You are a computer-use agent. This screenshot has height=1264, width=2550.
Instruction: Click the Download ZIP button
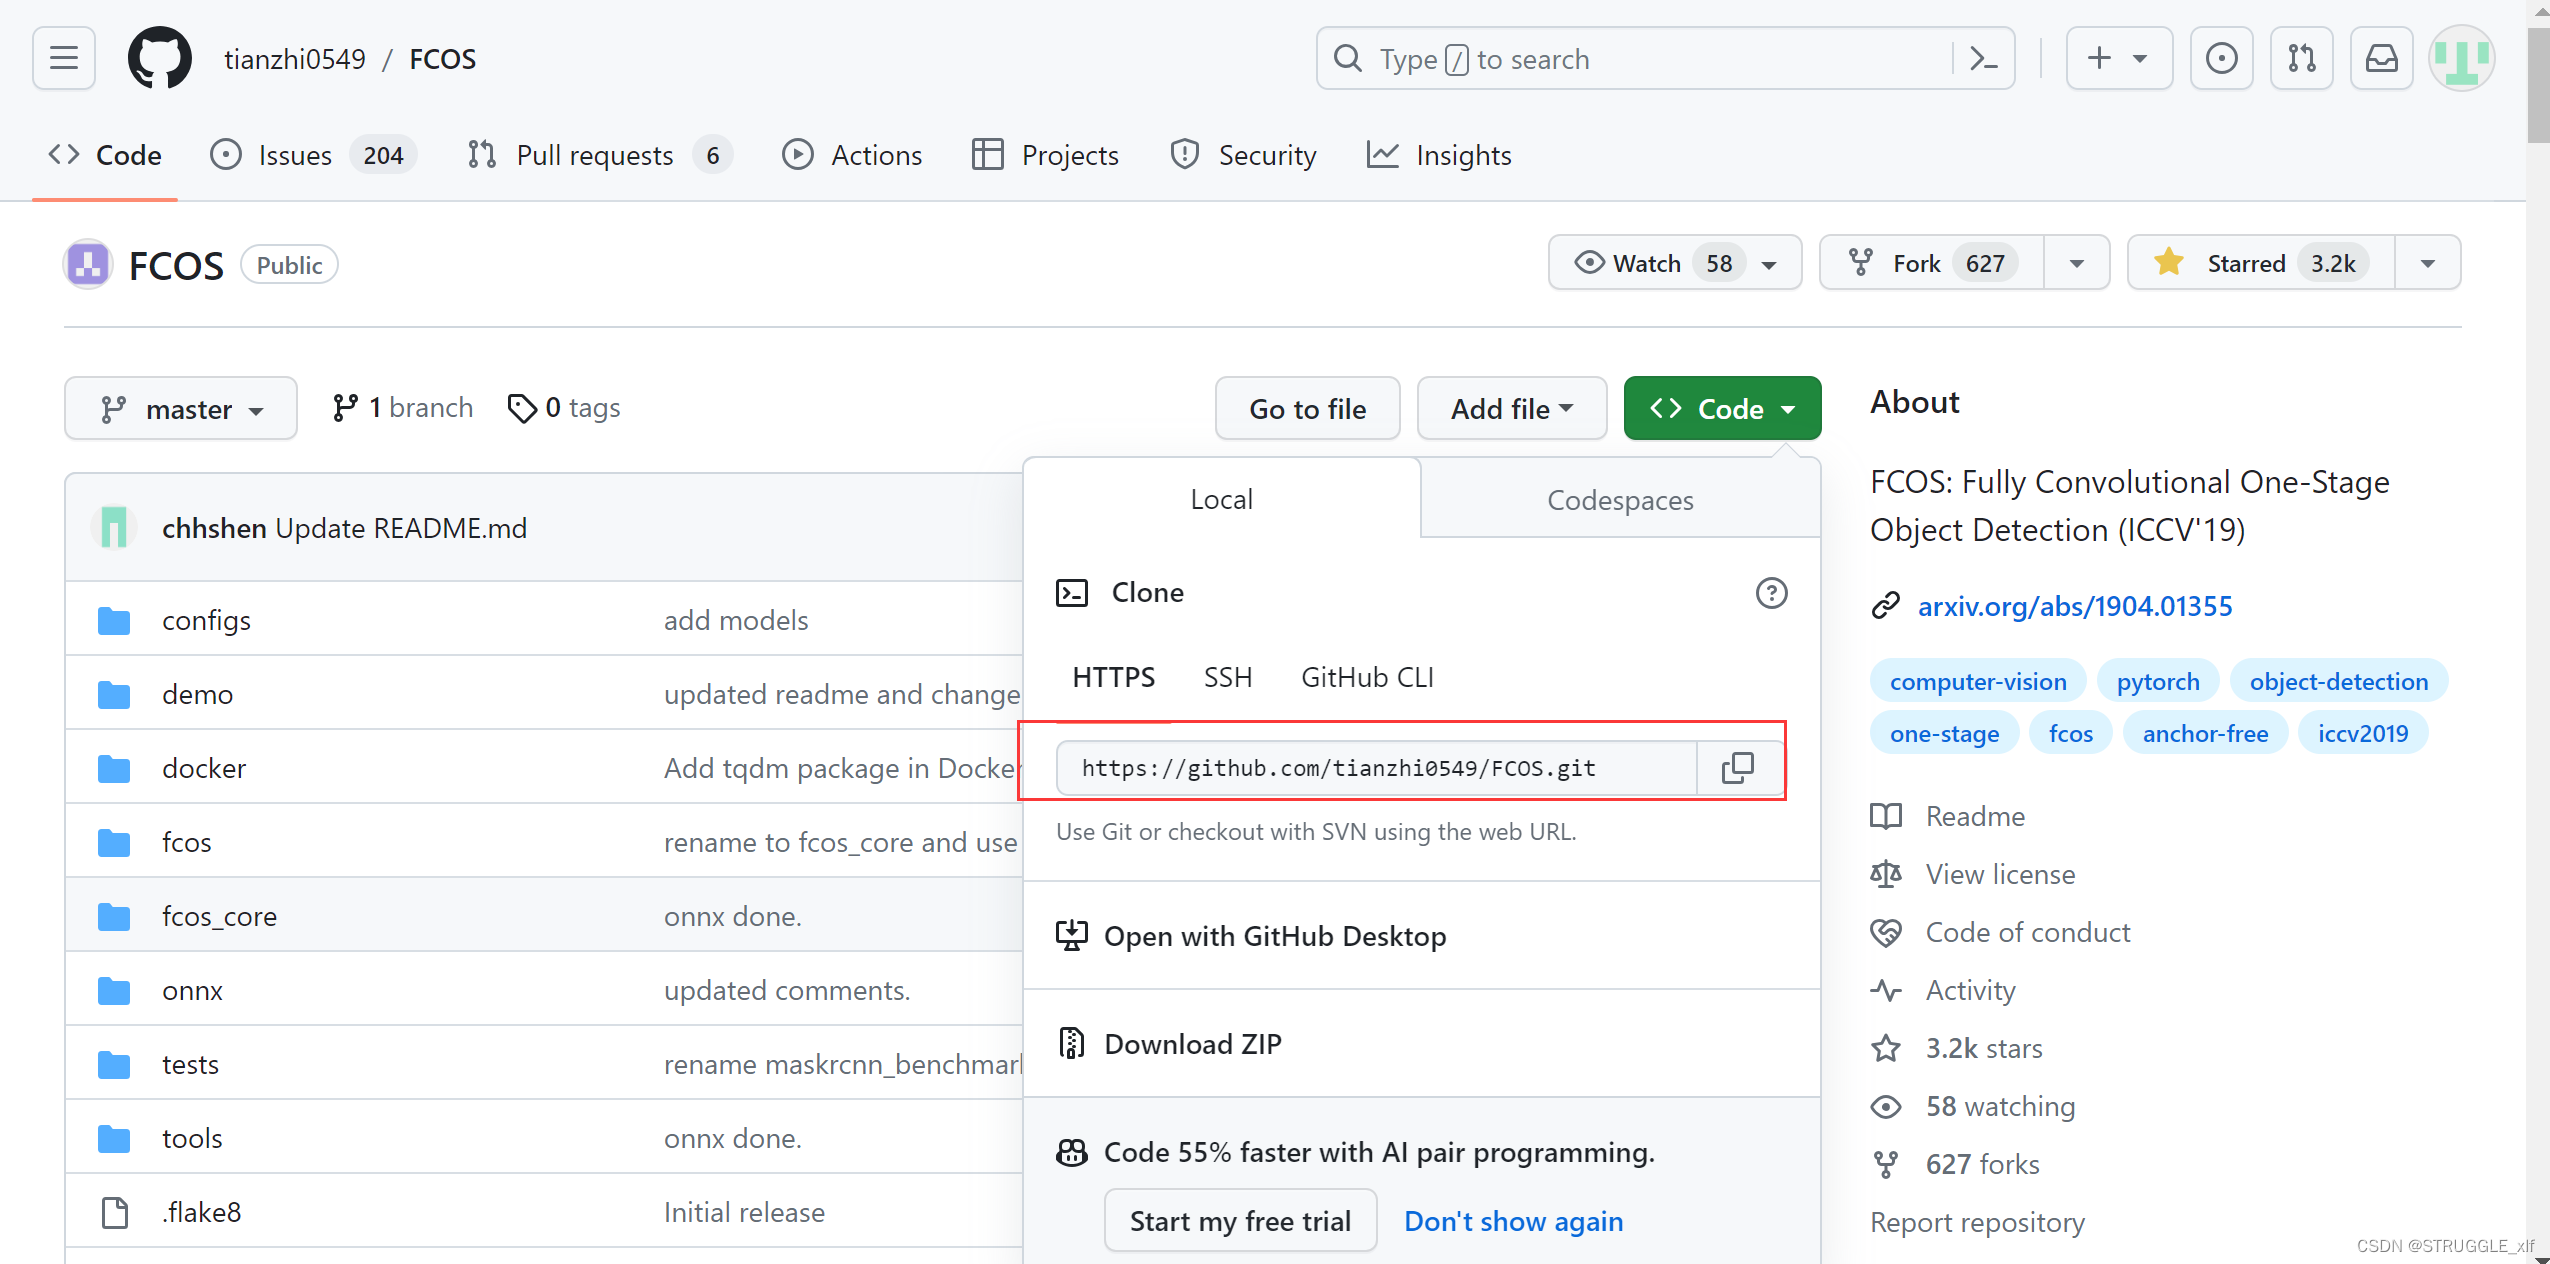pos(1194,1043)
